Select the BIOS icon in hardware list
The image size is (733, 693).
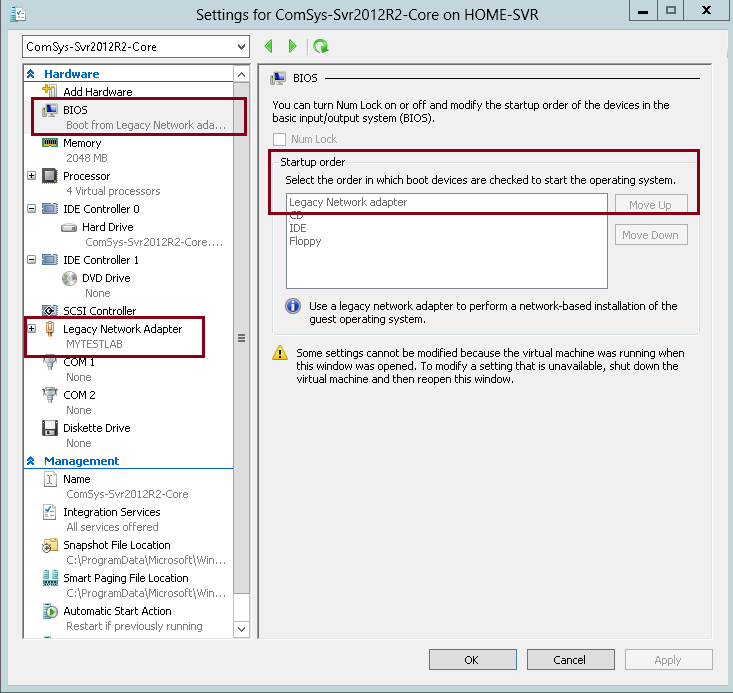(50, 110)
